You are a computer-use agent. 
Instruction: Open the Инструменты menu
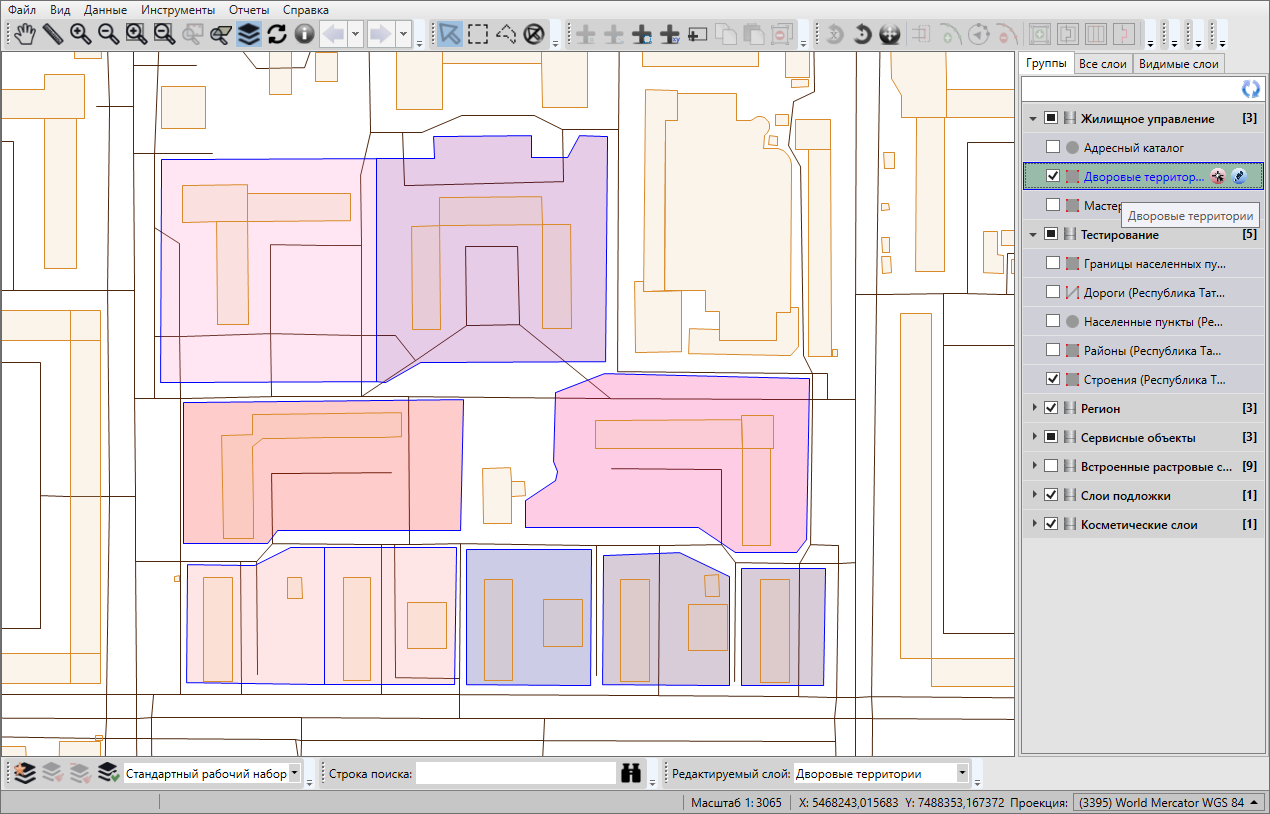click(x=178, y=9)
